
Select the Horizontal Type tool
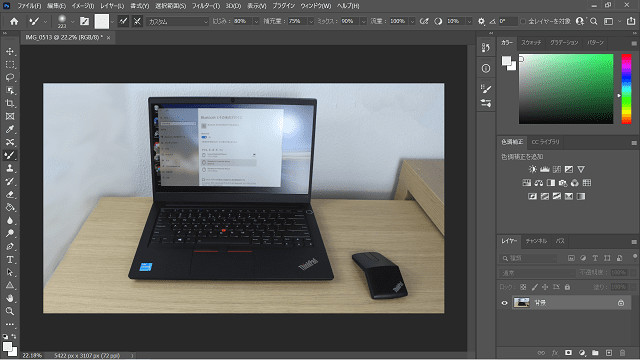click(x=10, y=260)
